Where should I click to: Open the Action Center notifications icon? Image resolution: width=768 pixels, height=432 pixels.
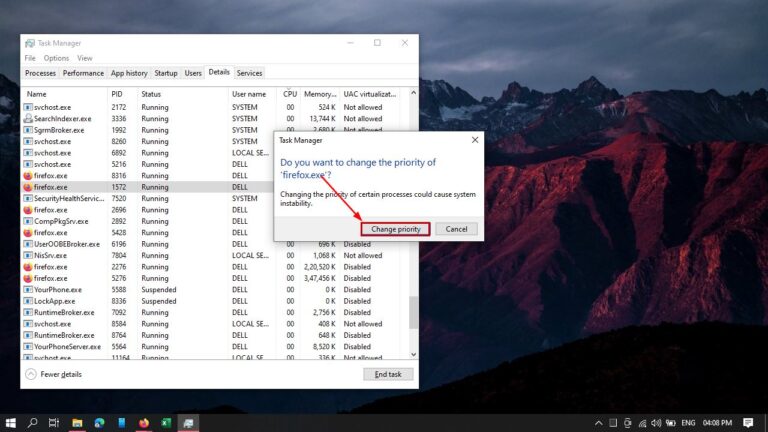coord(748,423)
